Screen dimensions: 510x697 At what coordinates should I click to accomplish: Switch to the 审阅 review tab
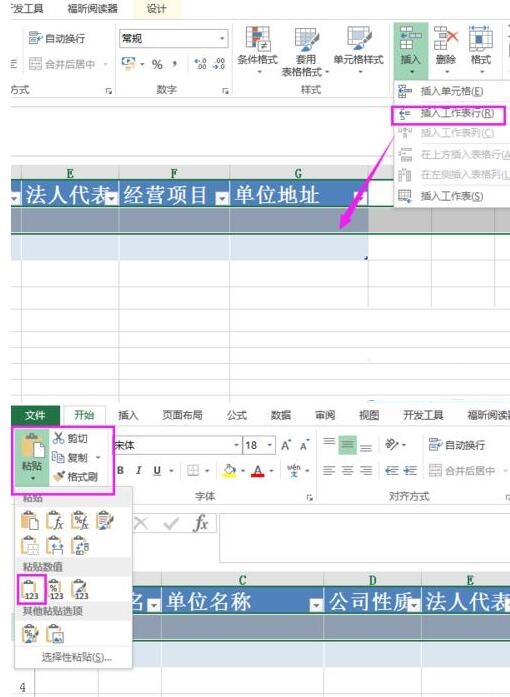pos(325,415)
